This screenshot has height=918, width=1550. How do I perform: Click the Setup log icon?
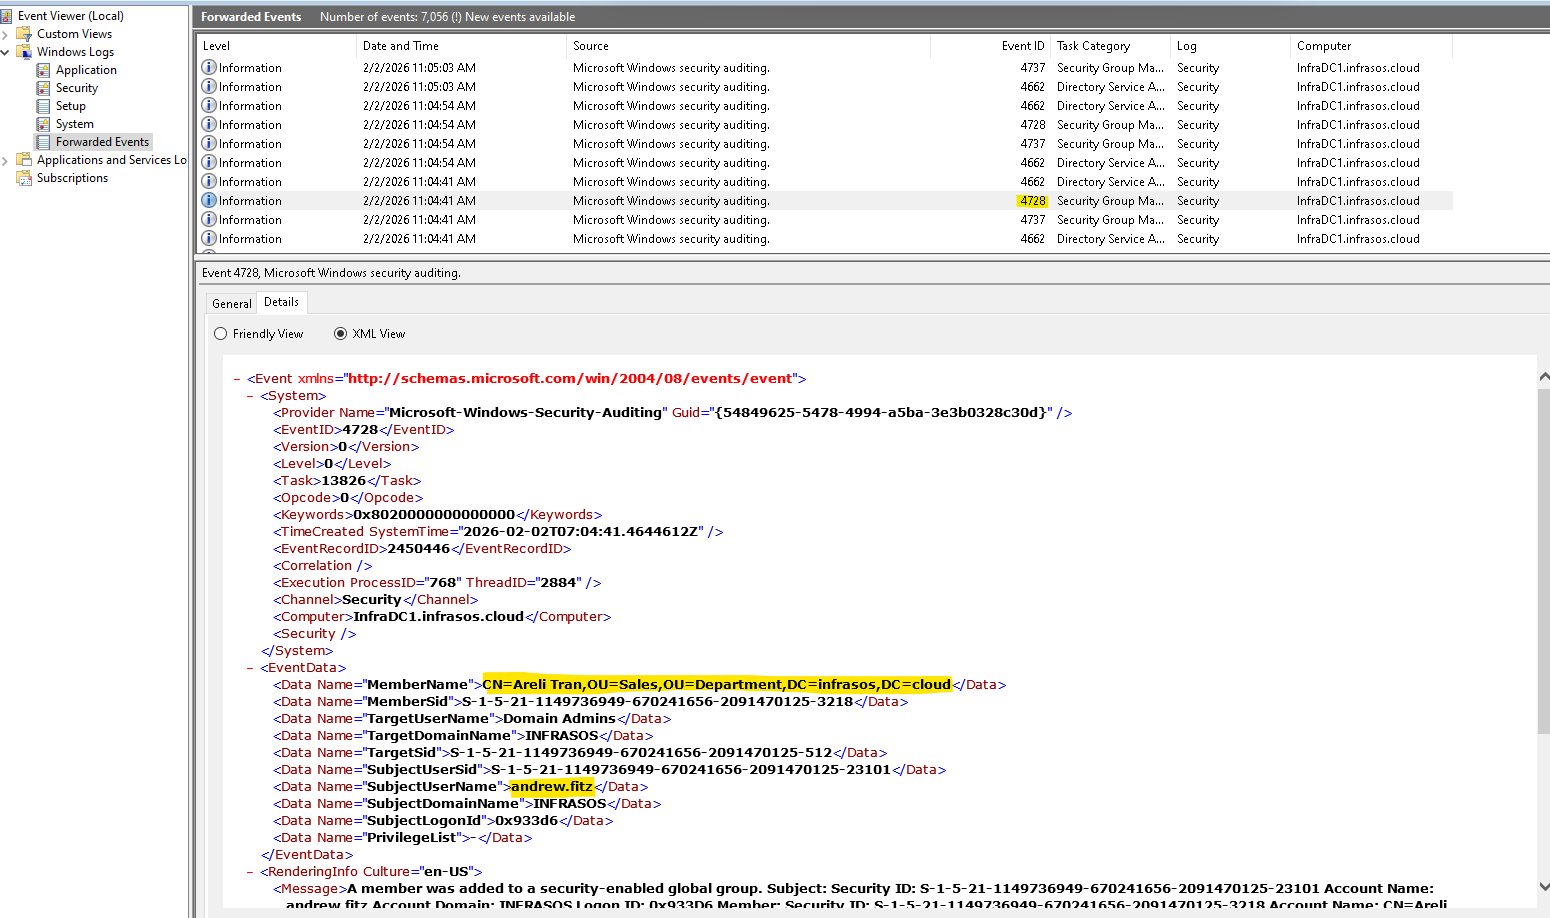43,106
